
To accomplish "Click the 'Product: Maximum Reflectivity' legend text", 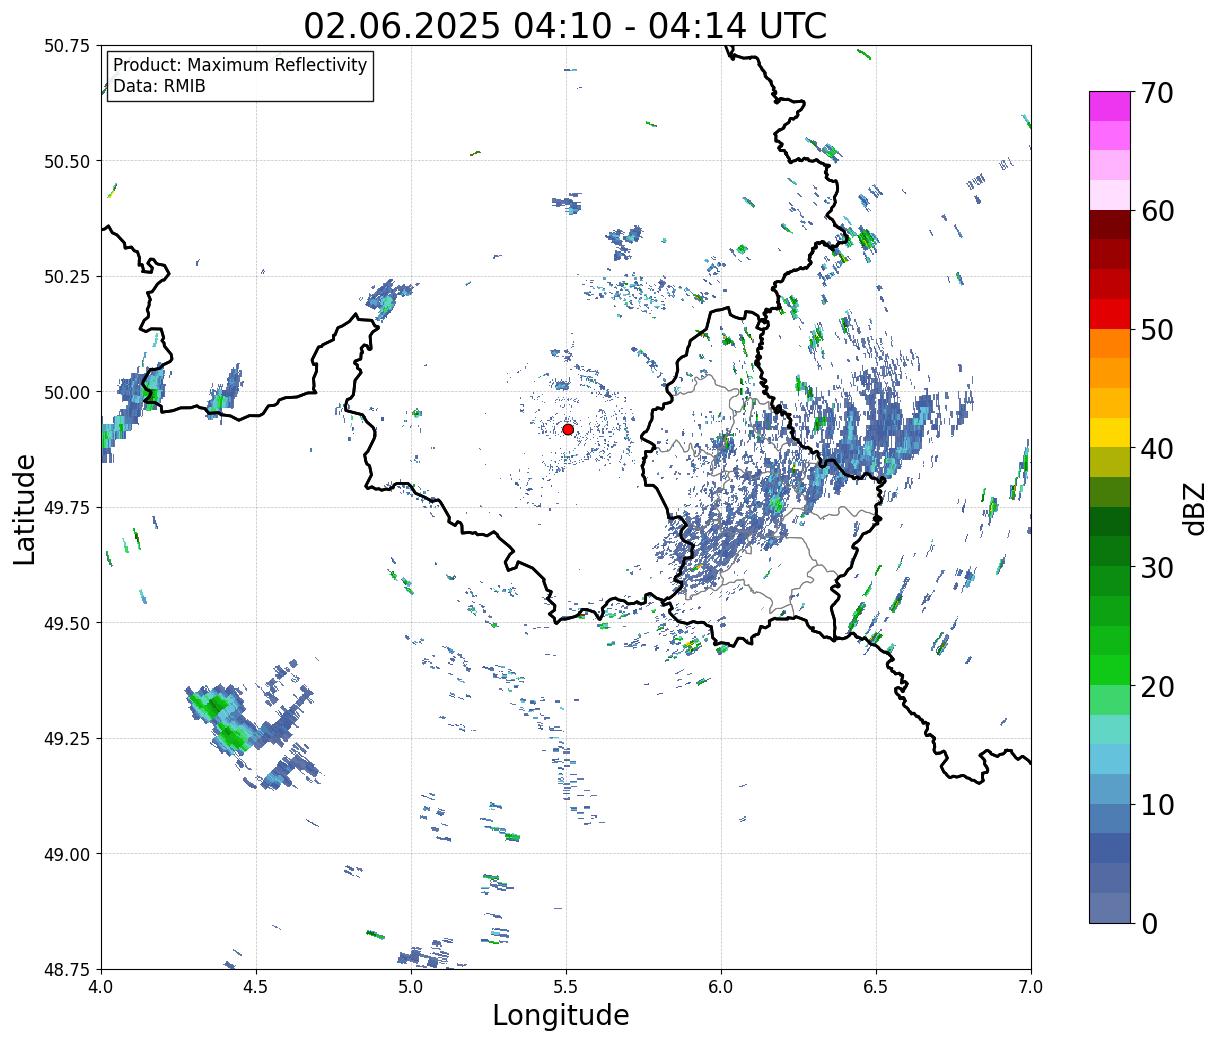I will (x=240, y=65).
